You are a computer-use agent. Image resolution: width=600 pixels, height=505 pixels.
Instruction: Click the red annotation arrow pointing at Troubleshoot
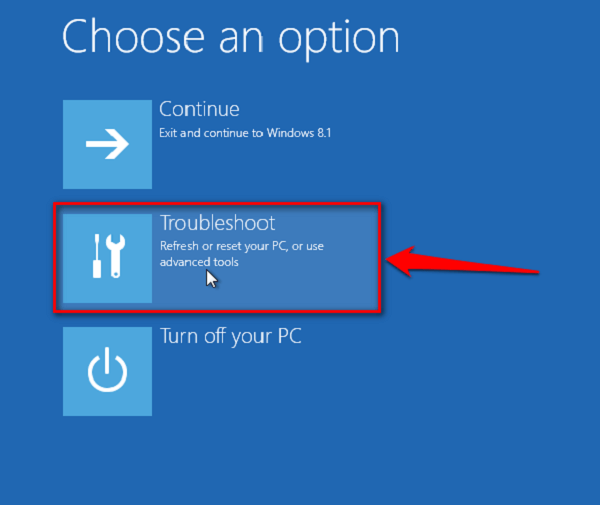tap(462, 262)
